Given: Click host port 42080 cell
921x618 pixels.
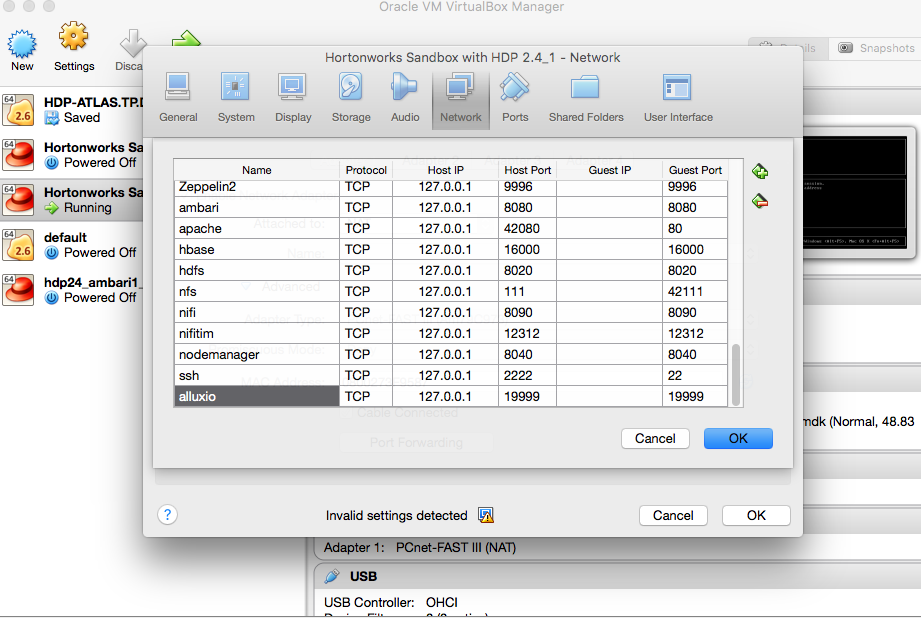Looking at the screenshot, I should (x=527, y=229).
